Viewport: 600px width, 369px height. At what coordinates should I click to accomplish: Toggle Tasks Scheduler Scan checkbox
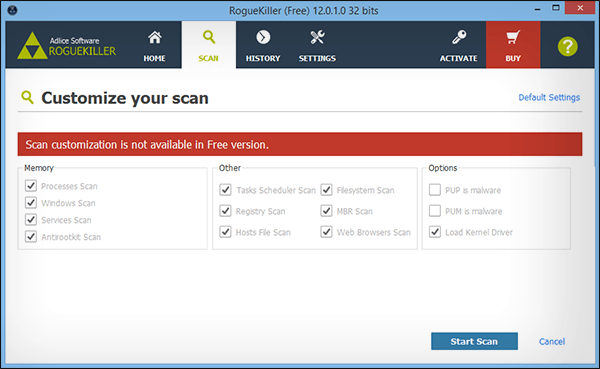(x=225, y=190)
